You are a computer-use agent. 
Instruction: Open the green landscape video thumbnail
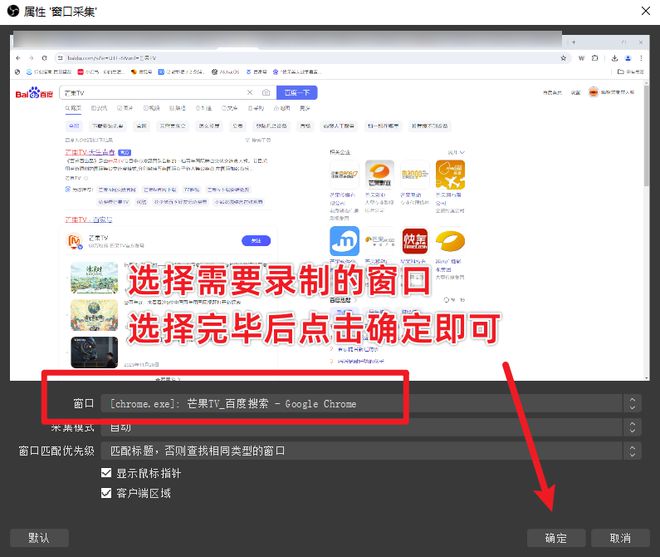pyautogui.click(x=94, y=277)
